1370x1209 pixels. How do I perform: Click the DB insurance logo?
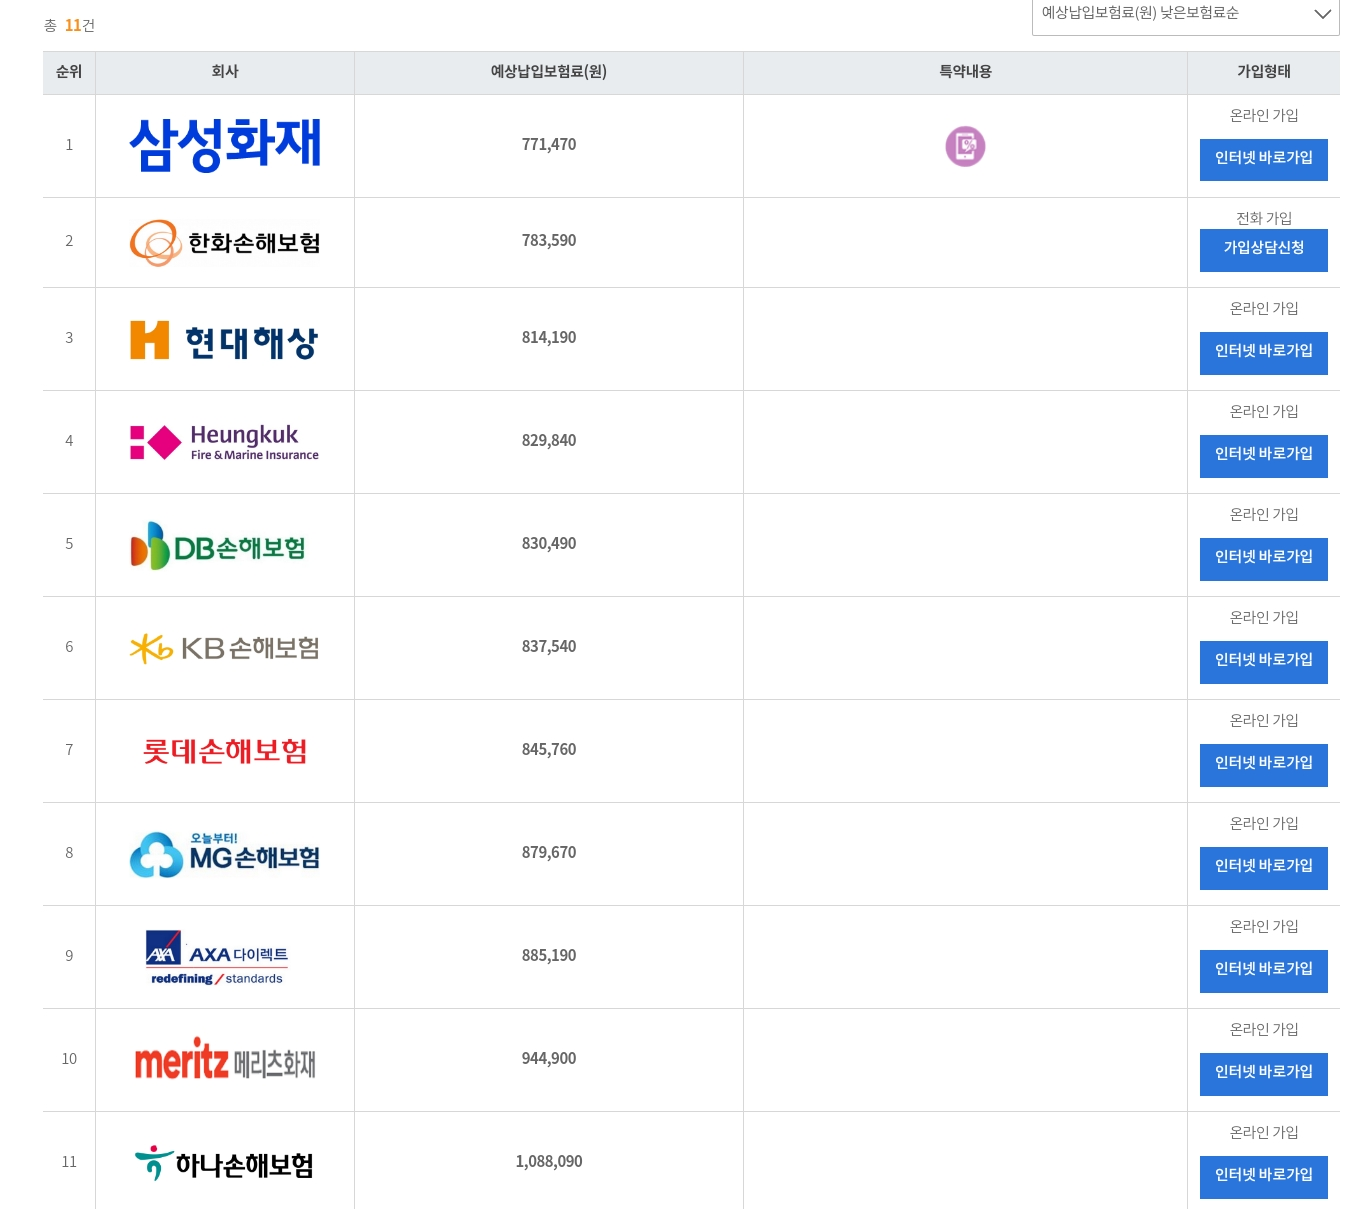click(x=218, y=546)
